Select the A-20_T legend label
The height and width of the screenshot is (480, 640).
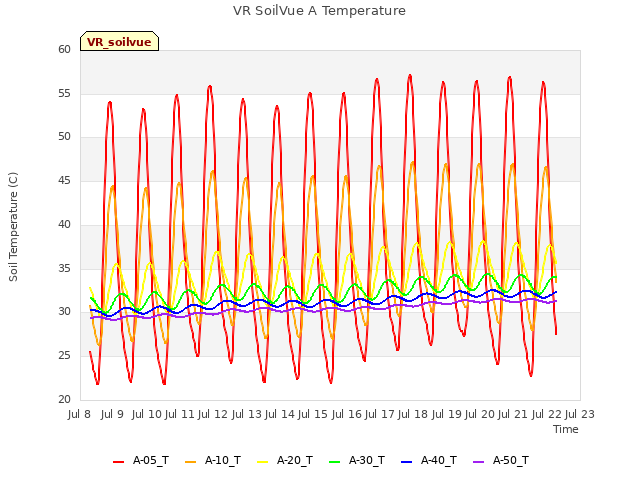(295, 461)
